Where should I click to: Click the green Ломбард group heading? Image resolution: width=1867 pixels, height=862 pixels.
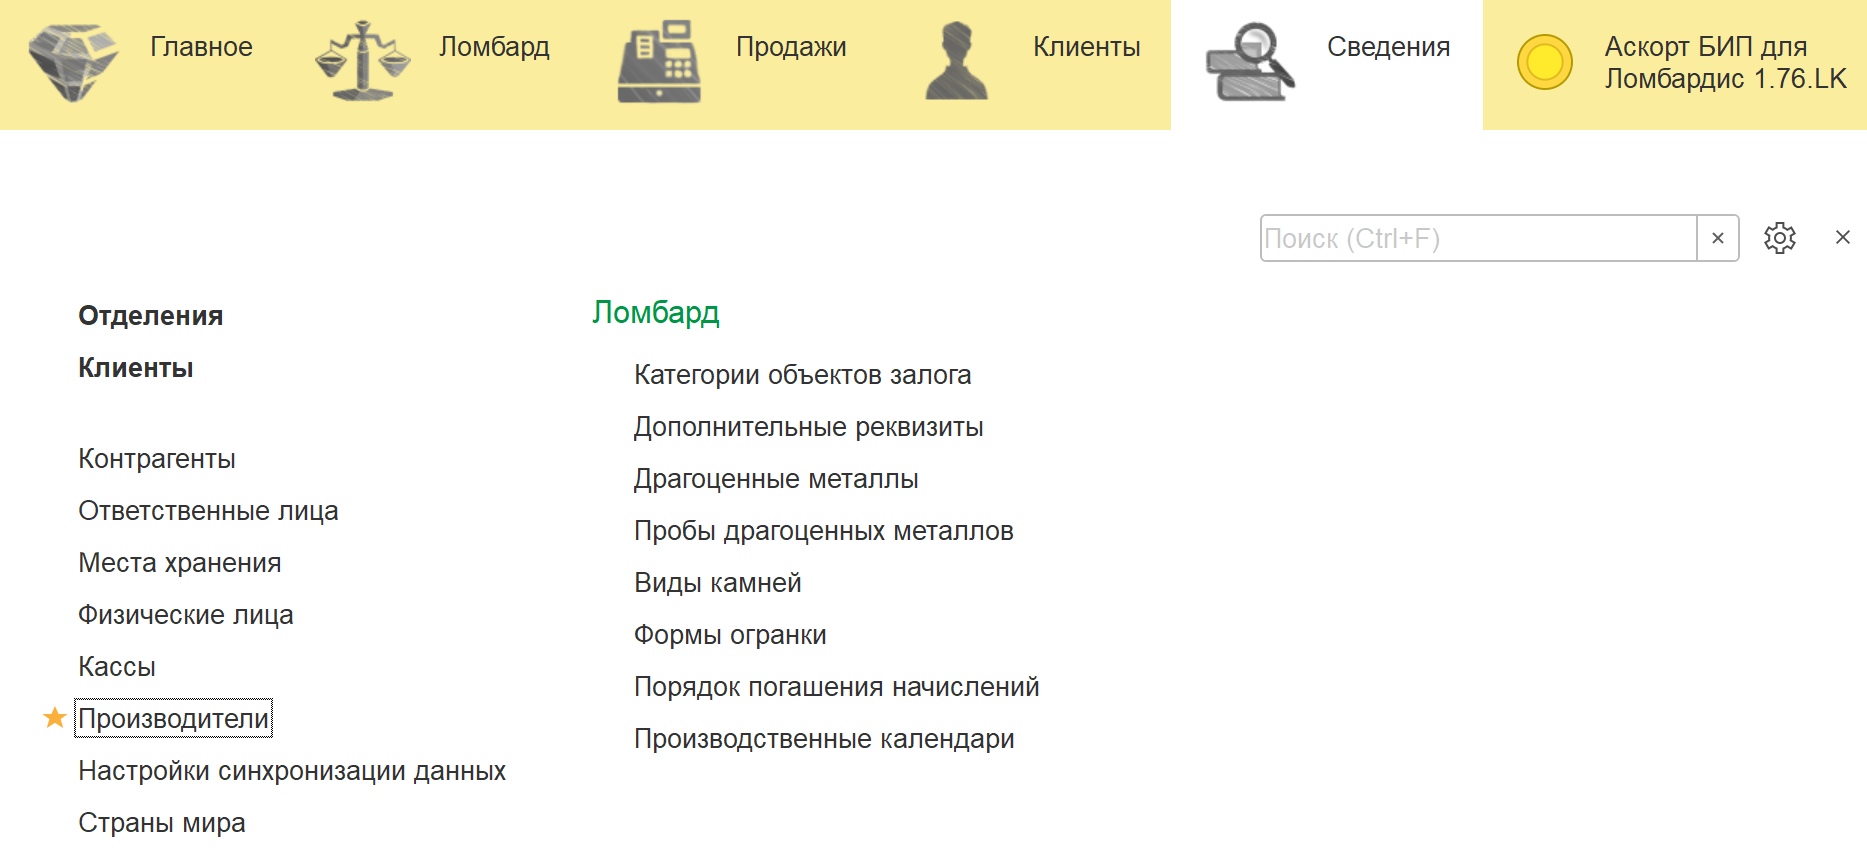click(x=656, y=313)
